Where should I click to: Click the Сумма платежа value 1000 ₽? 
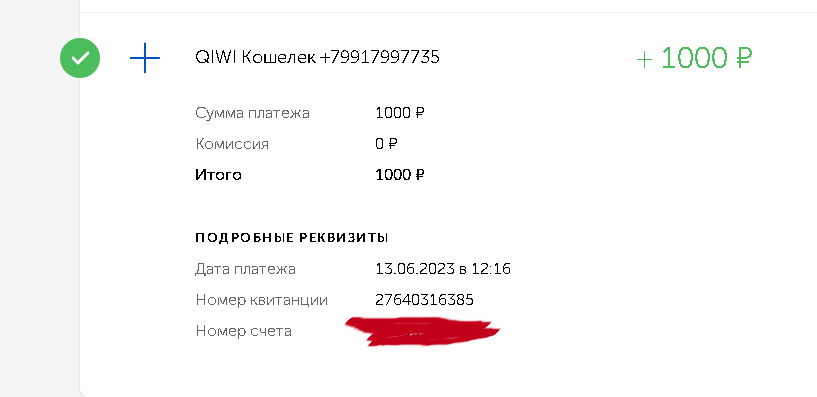click(x=400, y=113)
